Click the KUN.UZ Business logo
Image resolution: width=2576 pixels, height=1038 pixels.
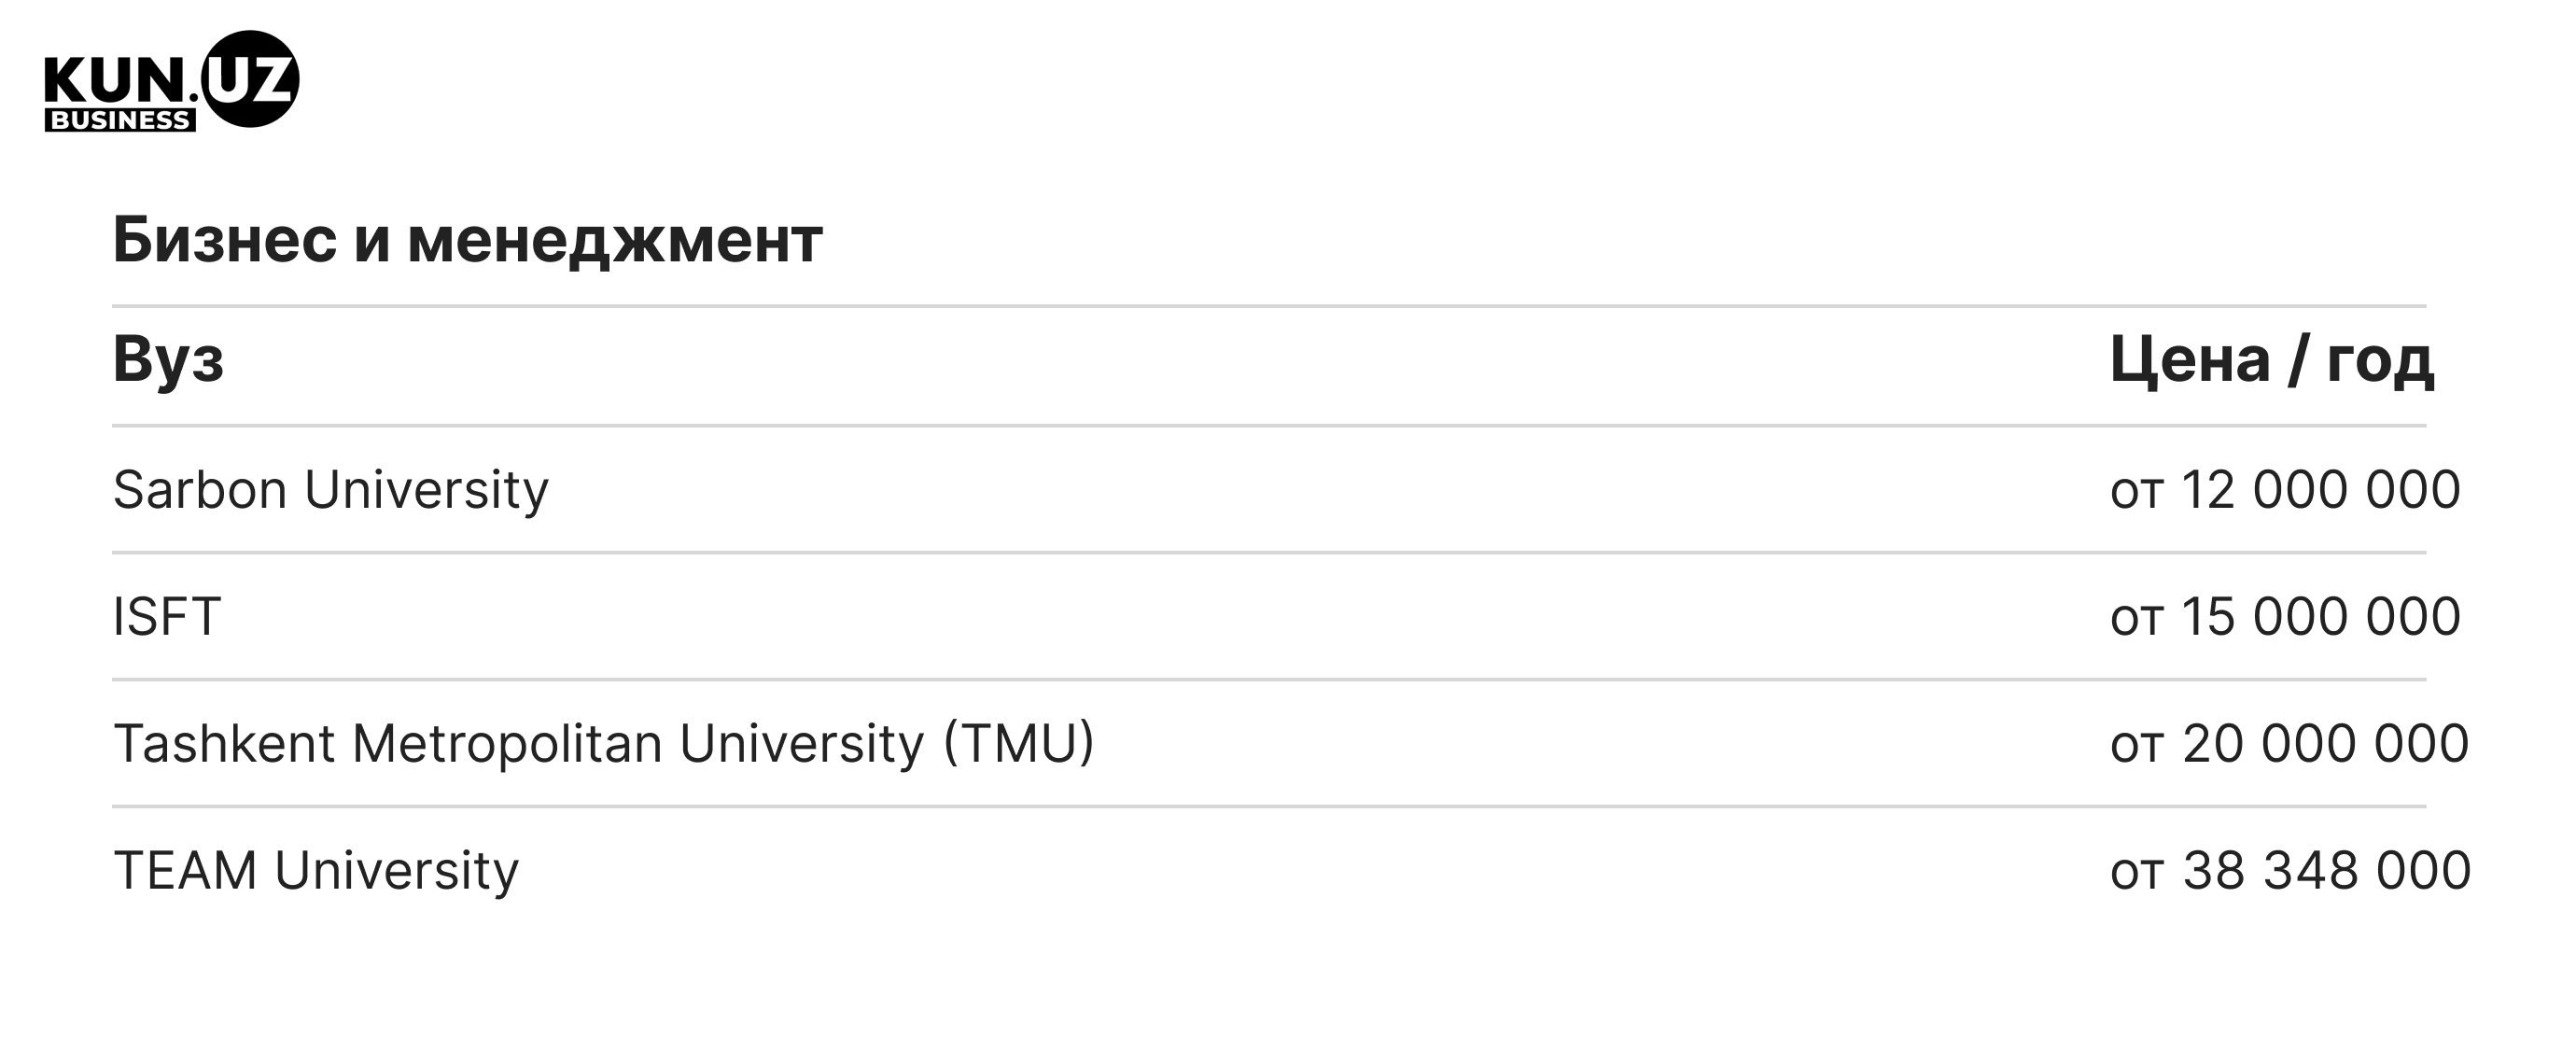pyautogui.click(x=171, y=81)
